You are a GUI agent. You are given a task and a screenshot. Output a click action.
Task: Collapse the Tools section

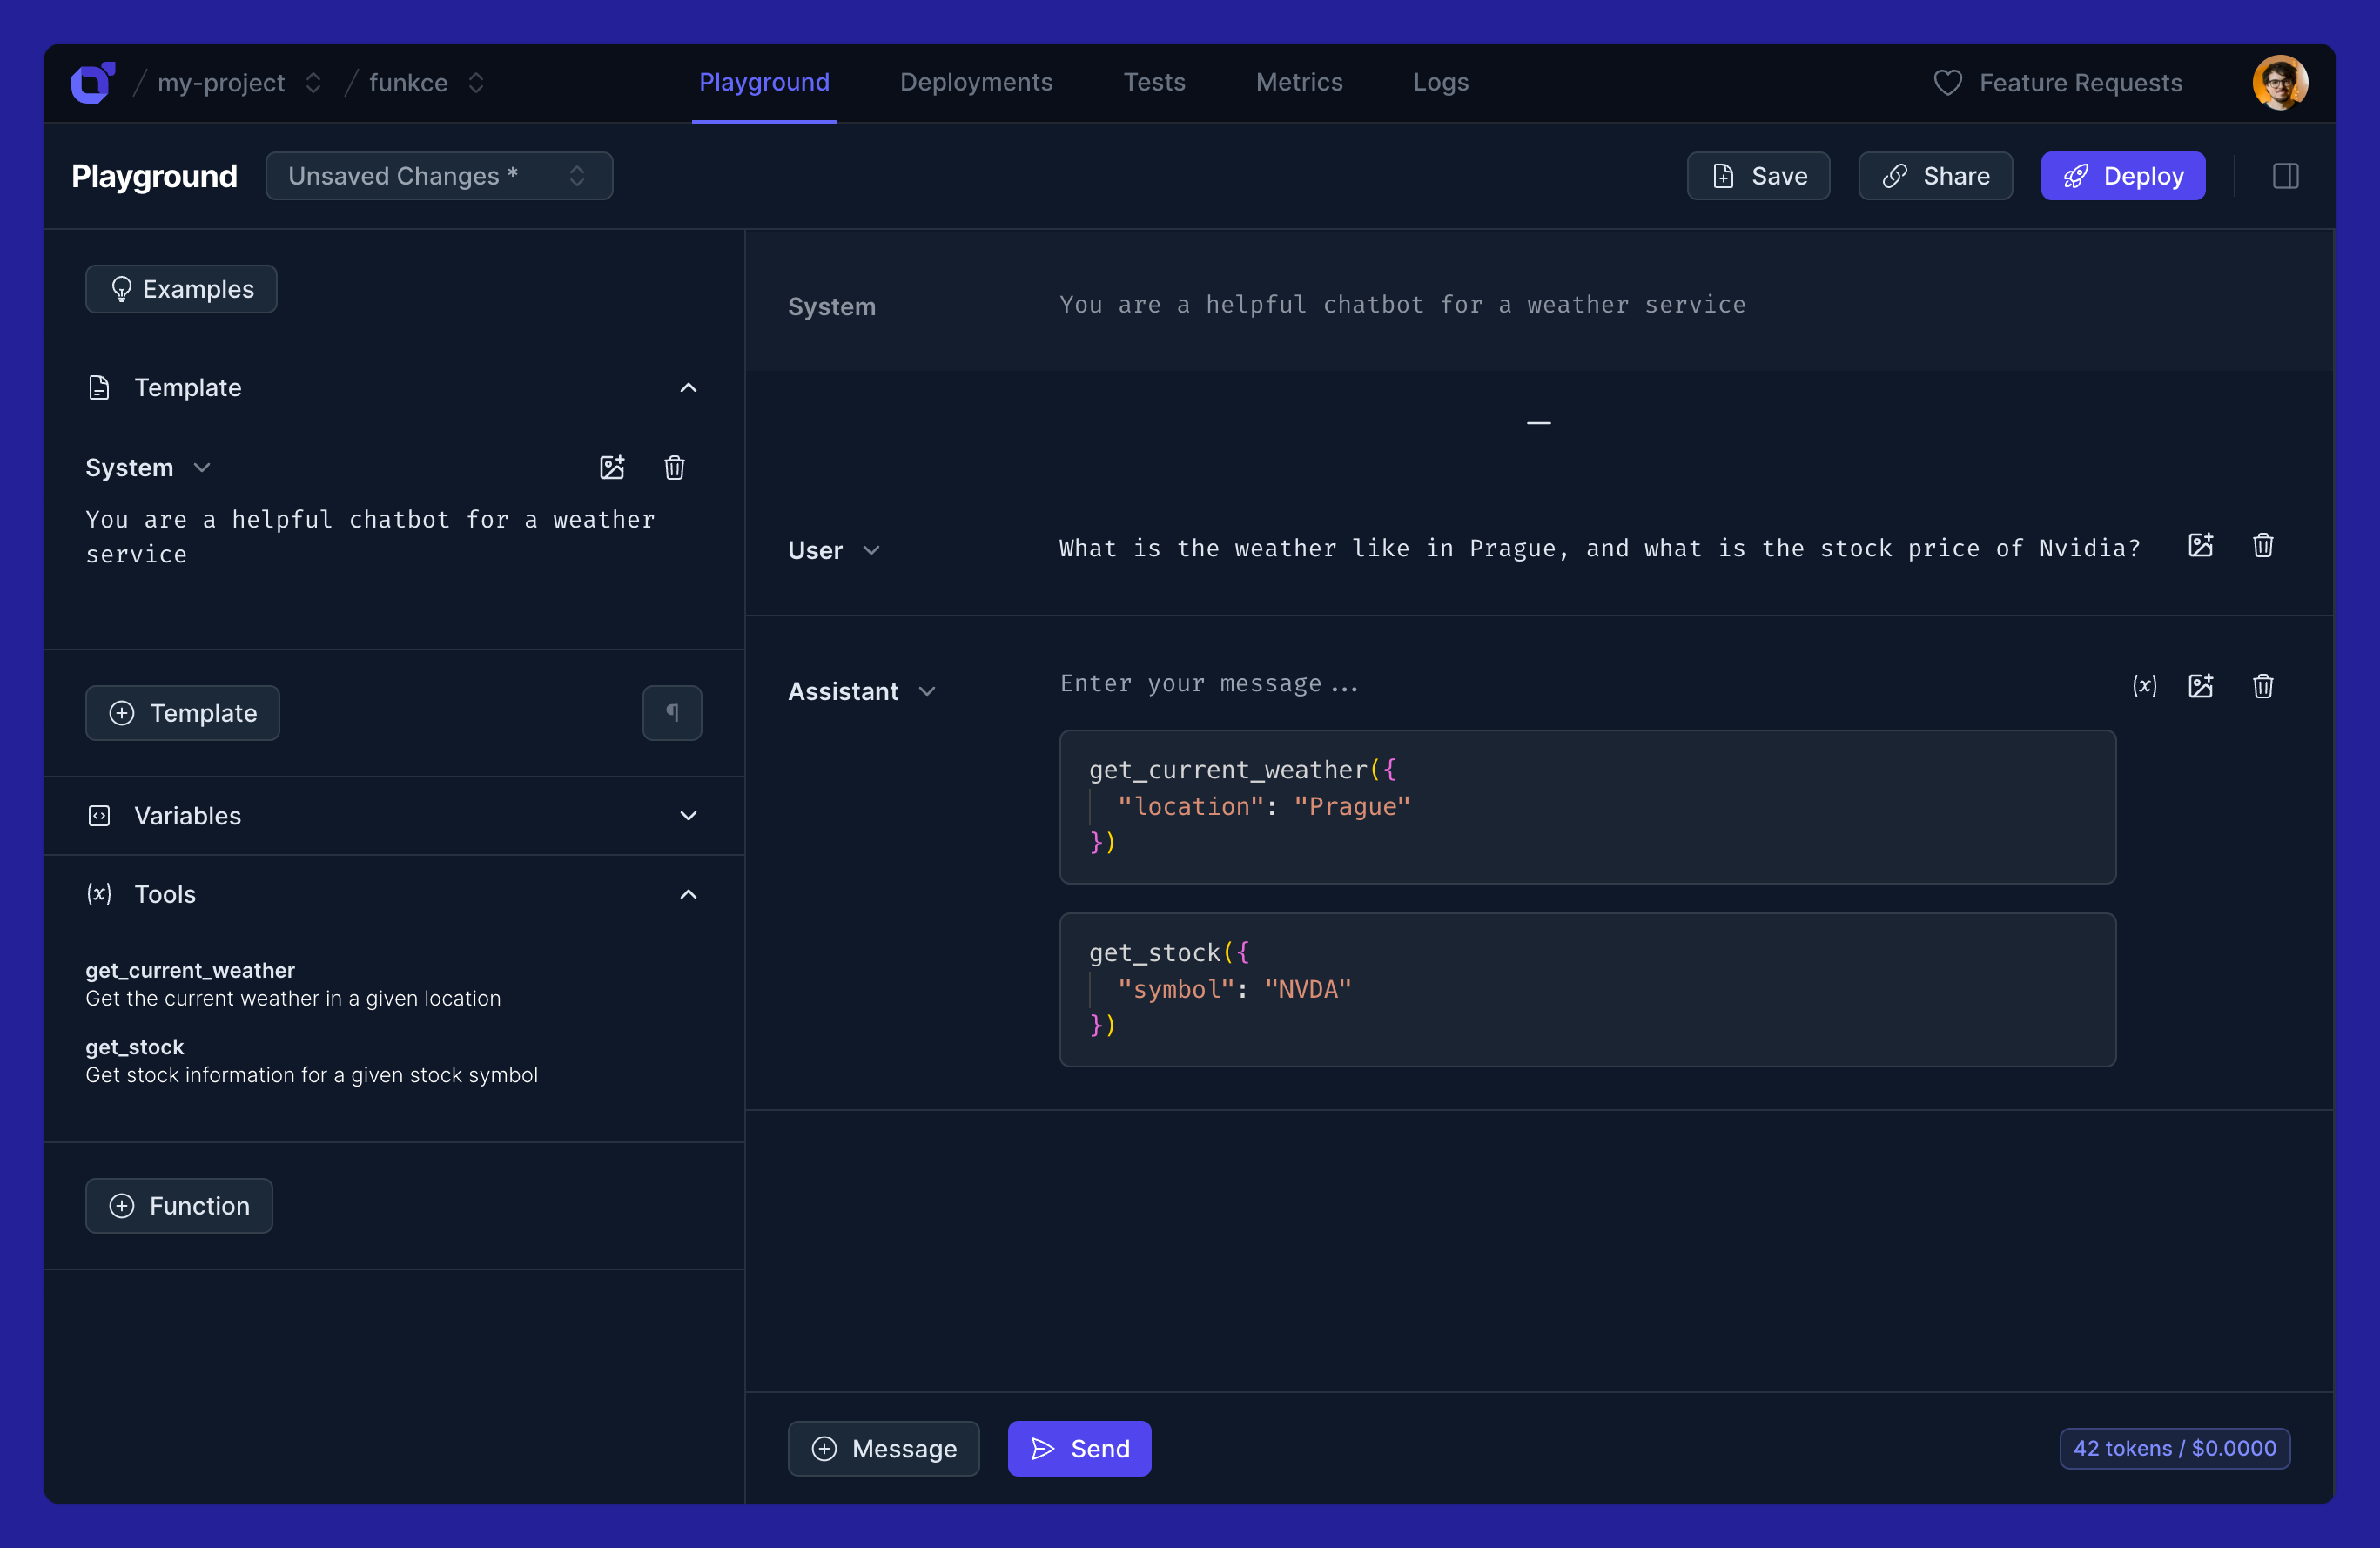click(688, 894)
